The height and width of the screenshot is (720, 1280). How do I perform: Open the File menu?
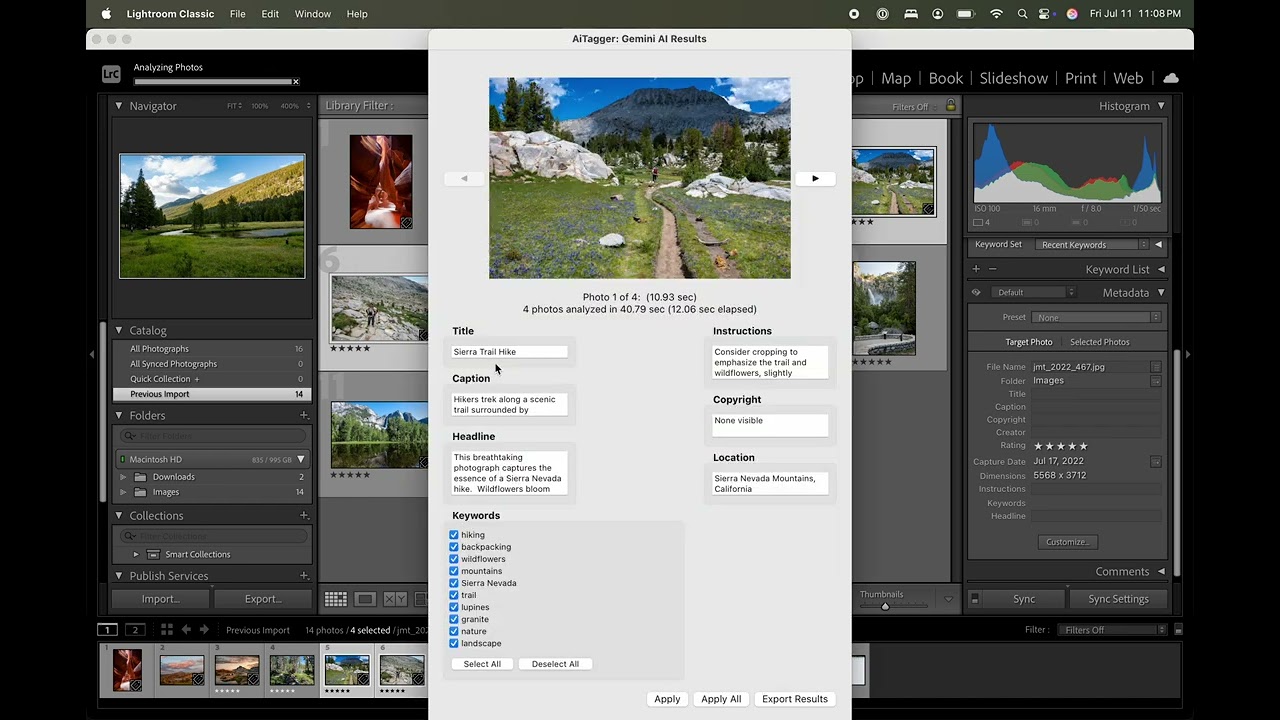(x=237, y=14)
